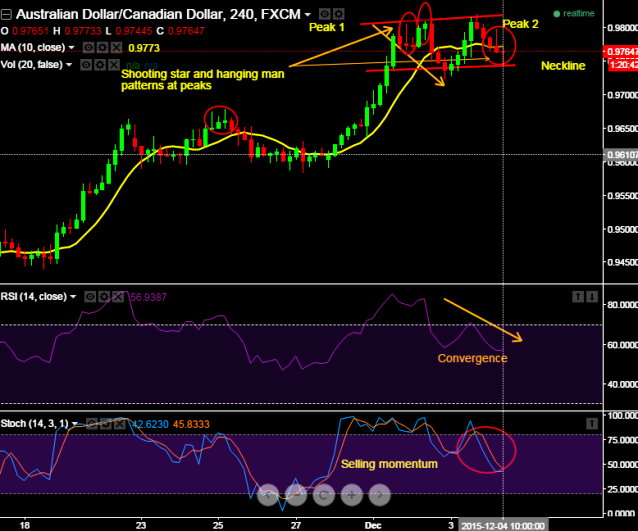Move the RSI pane down

(x=592, y=297)
